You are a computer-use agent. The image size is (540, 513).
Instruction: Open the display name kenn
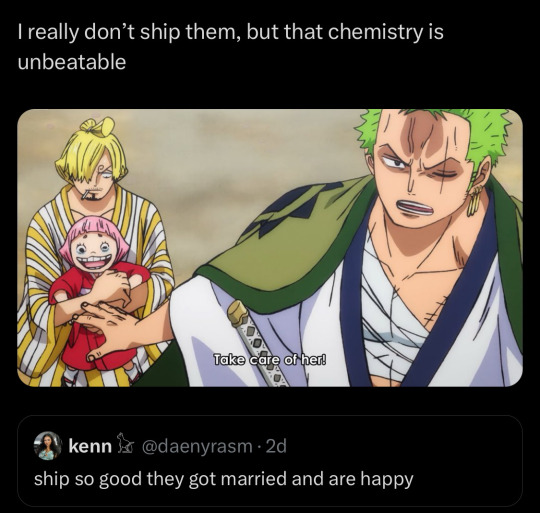click(x=90, y=447)
